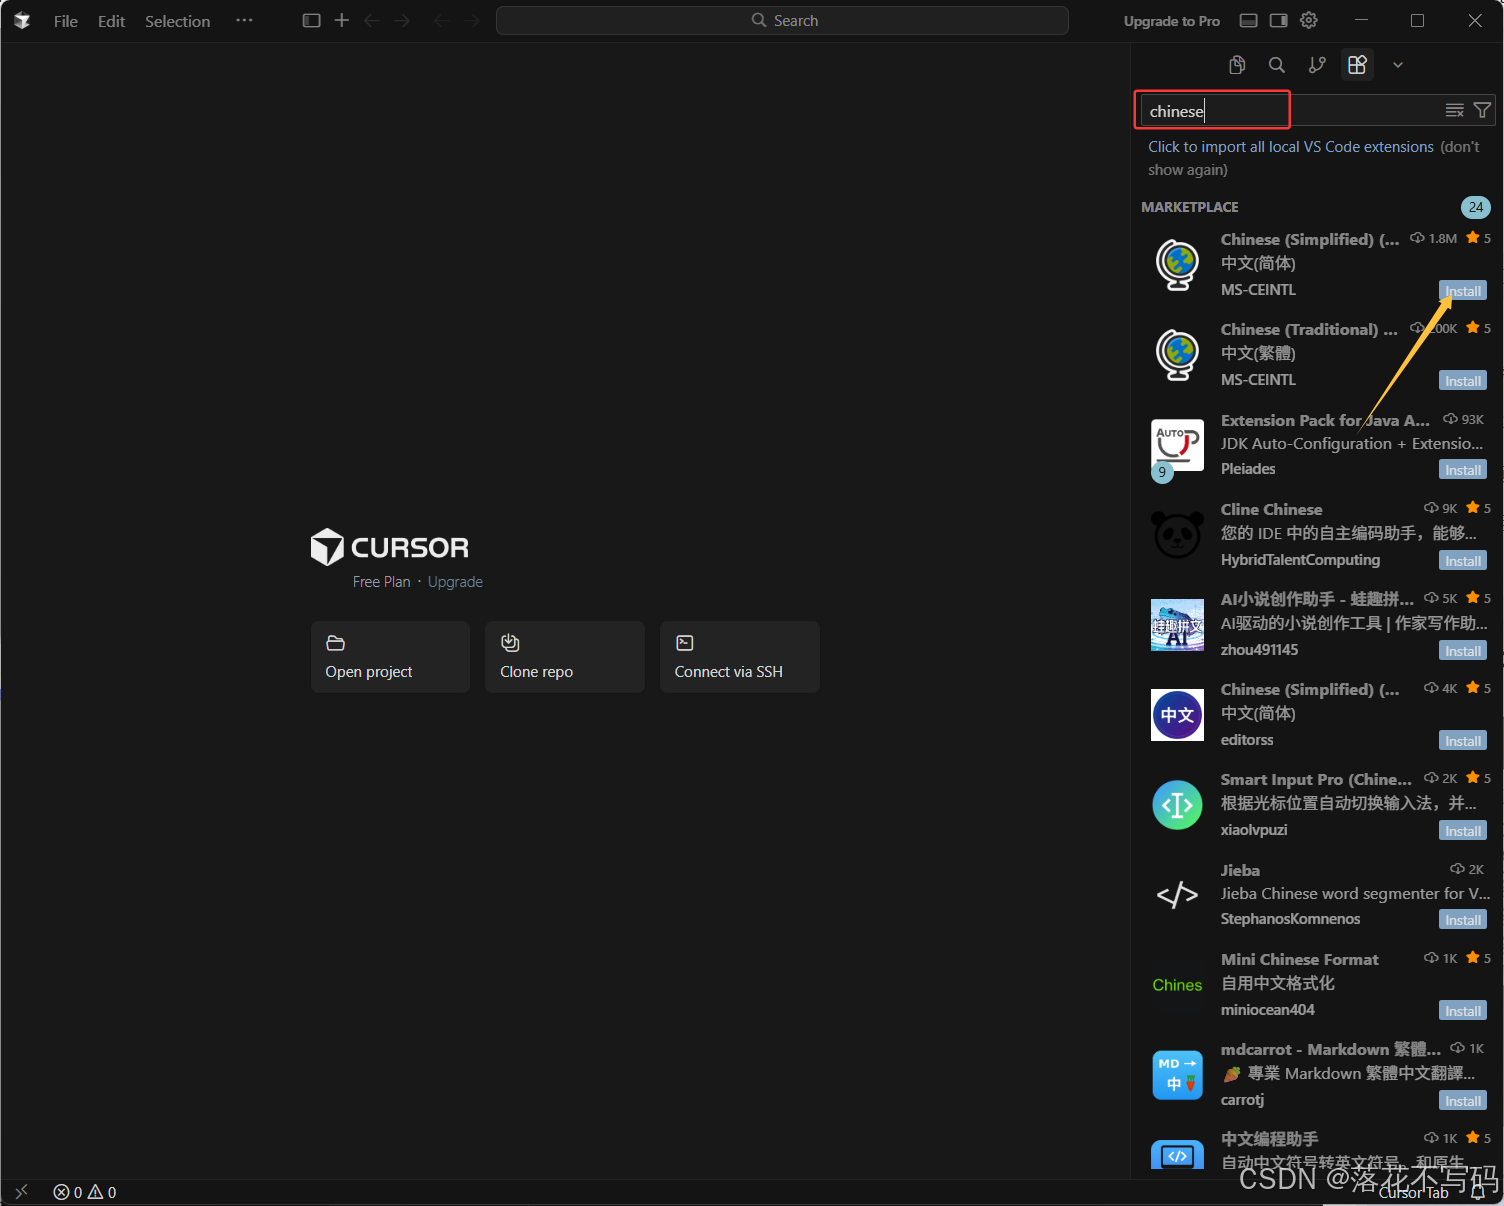Click the 'xiaolvpuzi' publisher name
Image resolution: width=1504 pixels, height=1206 pixels.
(1254, 830)
